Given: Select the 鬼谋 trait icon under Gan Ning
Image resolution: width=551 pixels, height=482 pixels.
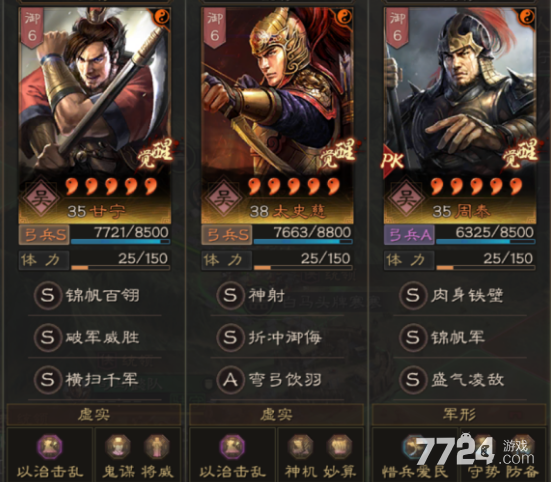Looking at the screenshot, I should (x=118, y=447).
